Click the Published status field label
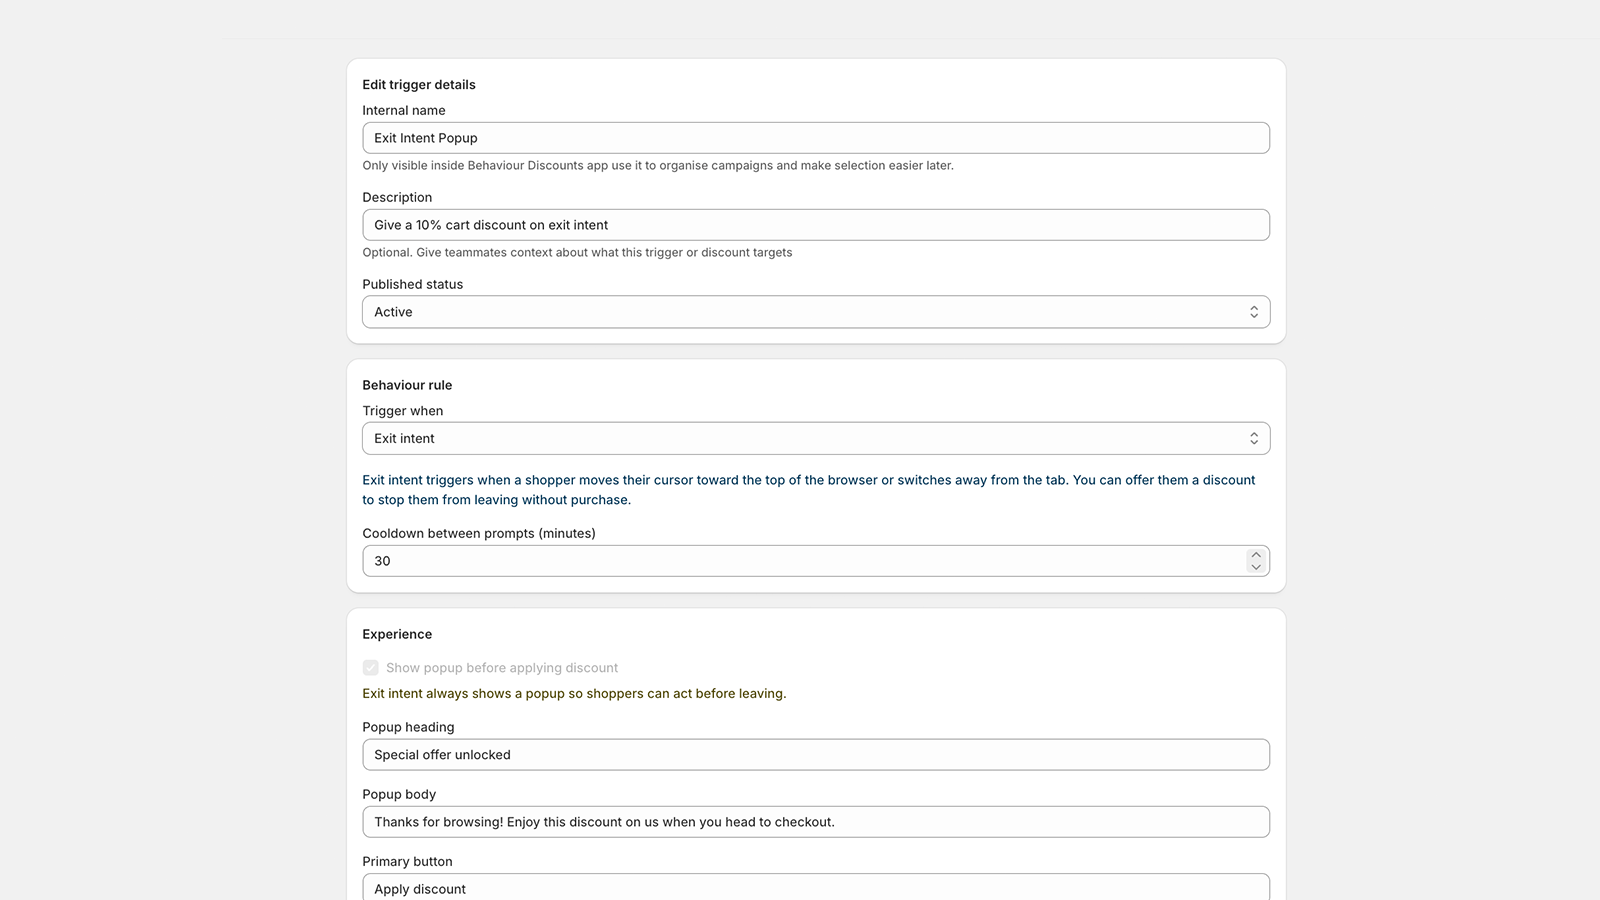Screen dimensions: 1600x900 coord(412,284)
